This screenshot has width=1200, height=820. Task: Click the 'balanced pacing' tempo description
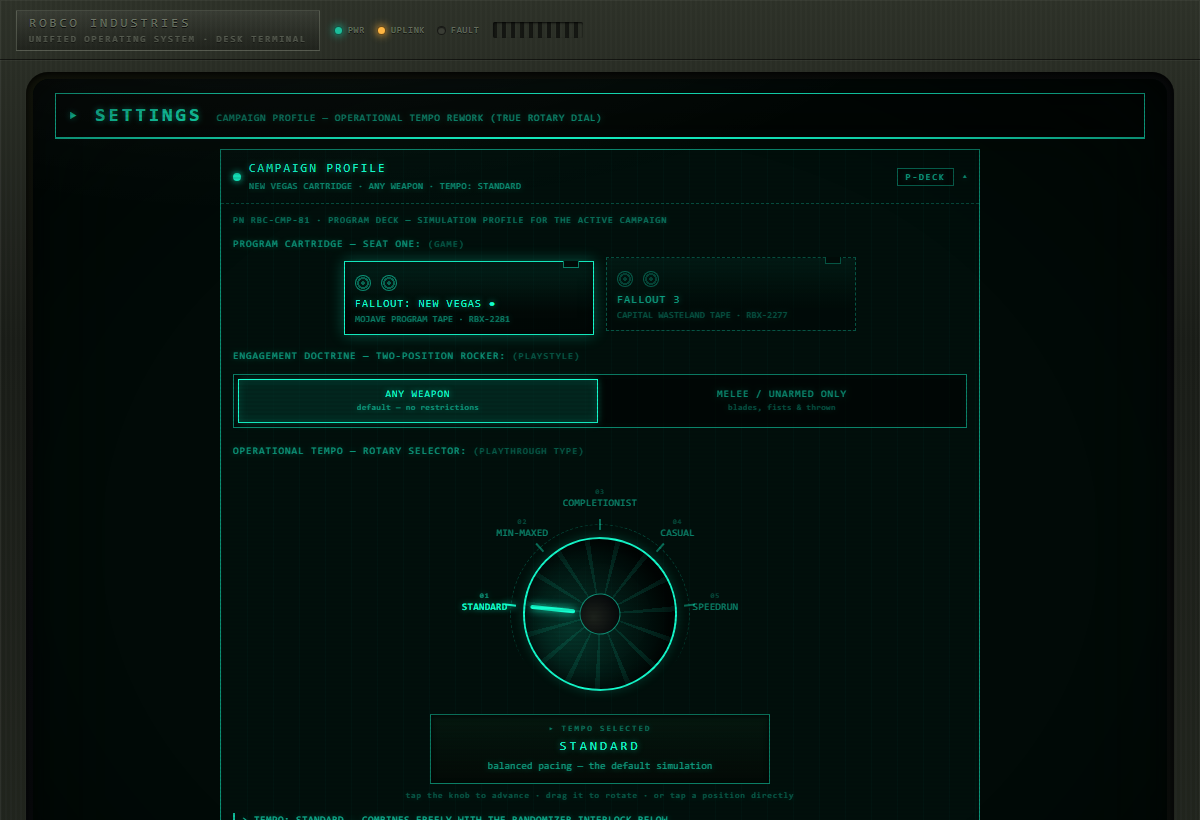pos(600,766)
